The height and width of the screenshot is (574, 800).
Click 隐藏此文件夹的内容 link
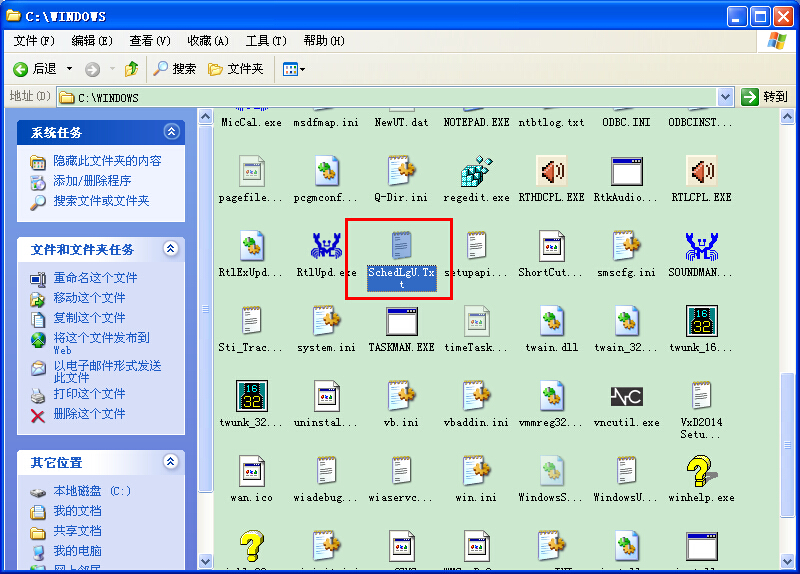tap(107, 161)
